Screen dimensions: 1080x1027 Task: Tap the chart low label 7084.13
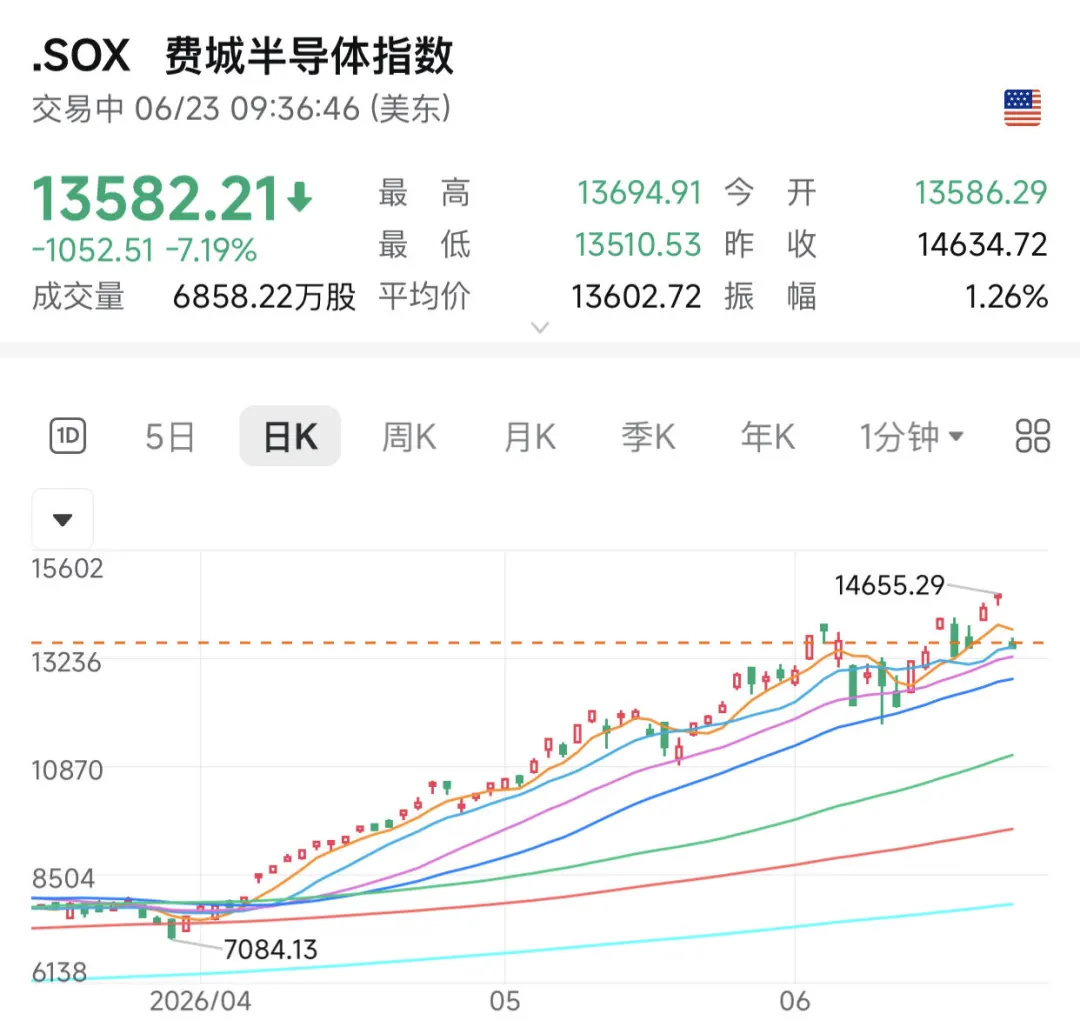tap(271, 950)
